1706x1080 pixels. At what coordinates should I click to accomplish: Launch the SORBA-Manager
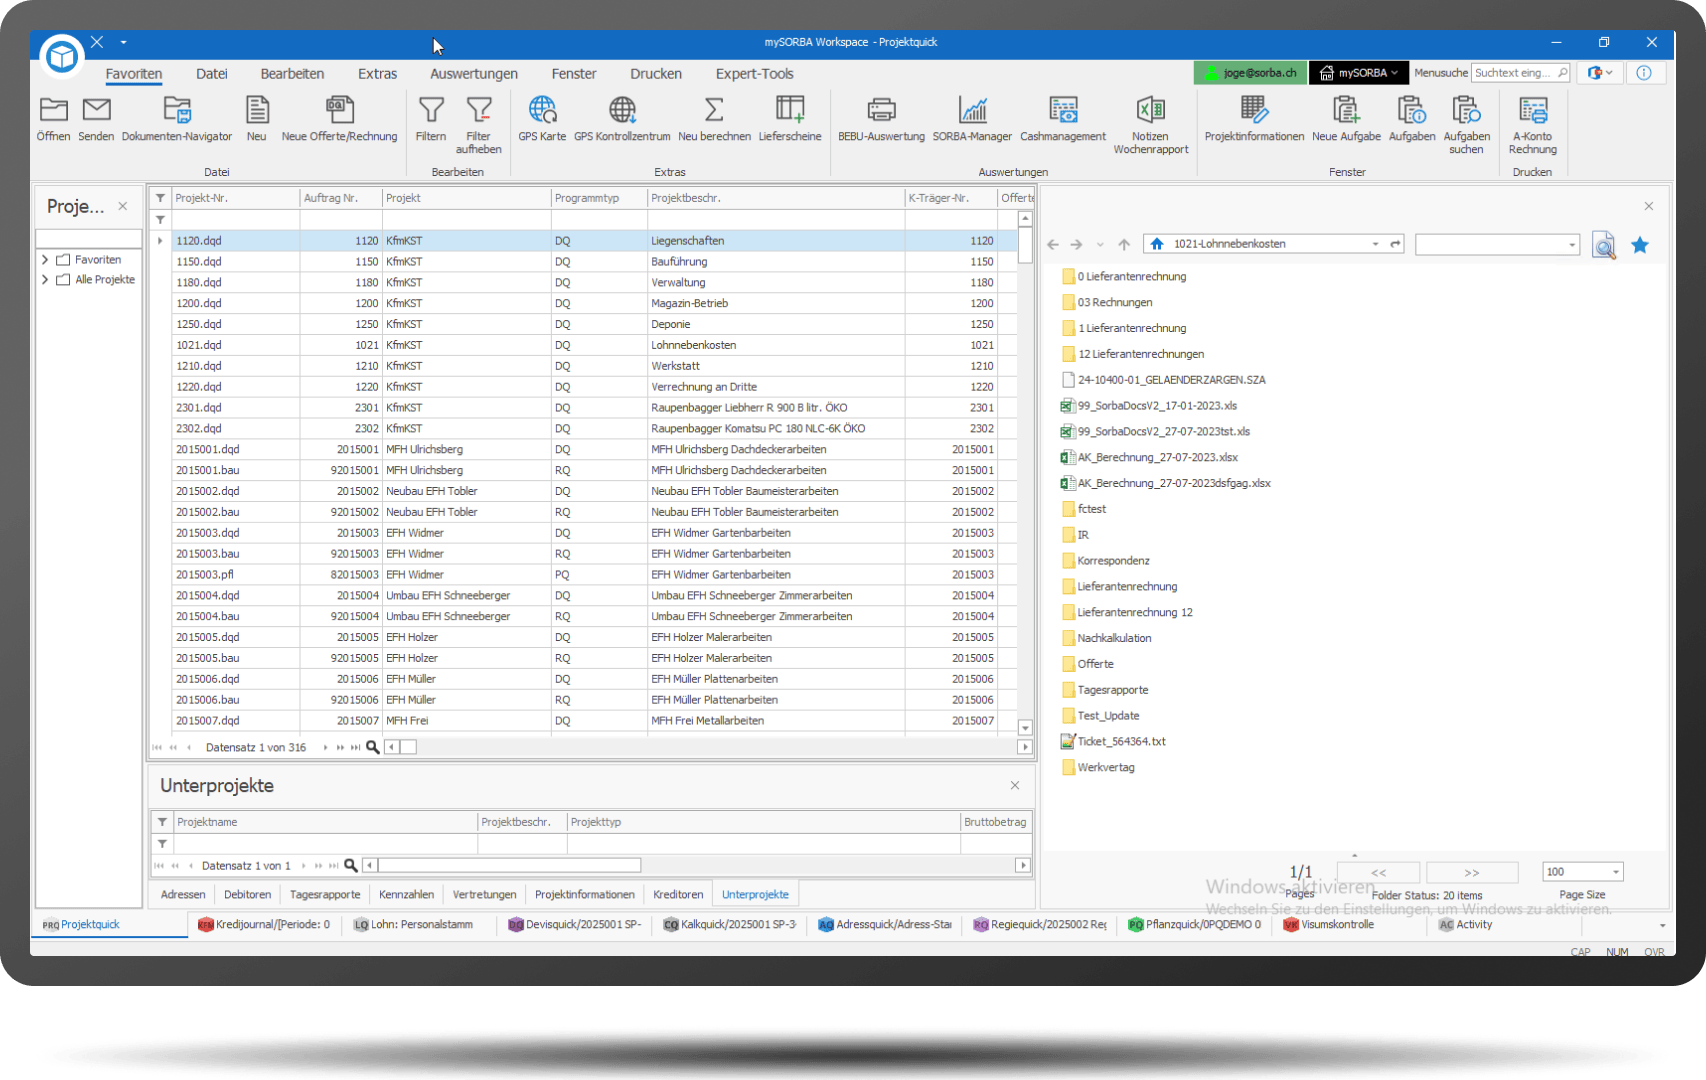(972, 110)
